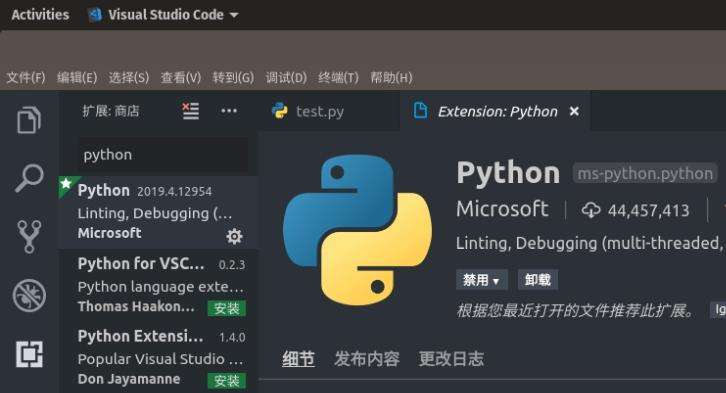Select the Python Extensi... 1.4.0 entry
Viewport: 726px width, 393px height.
[158, 359]
